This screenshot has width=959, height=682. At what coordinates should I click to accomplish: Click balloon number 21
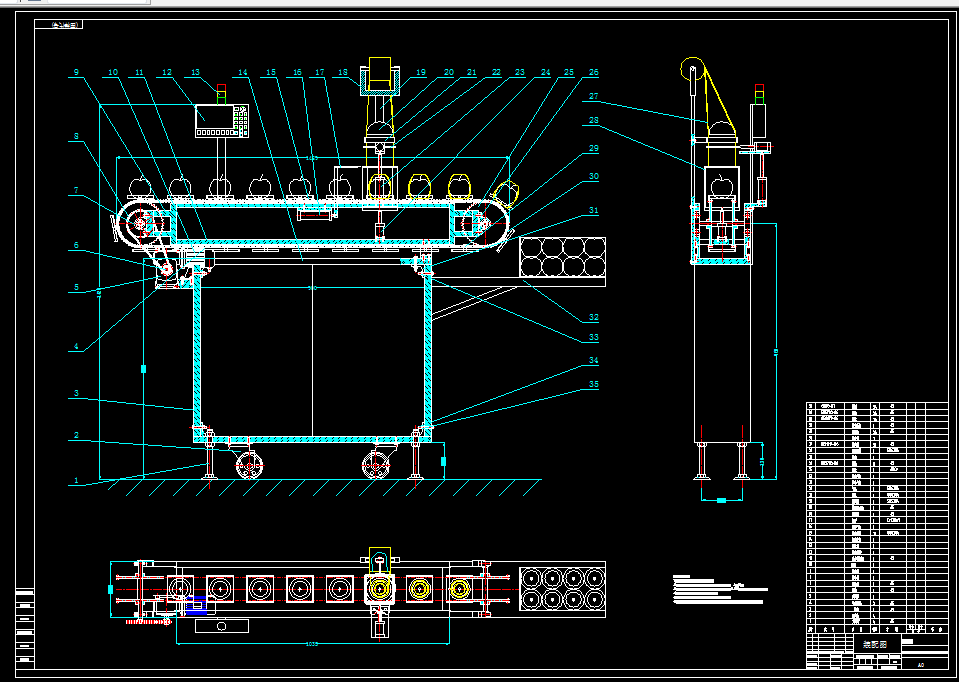[472, 72]
